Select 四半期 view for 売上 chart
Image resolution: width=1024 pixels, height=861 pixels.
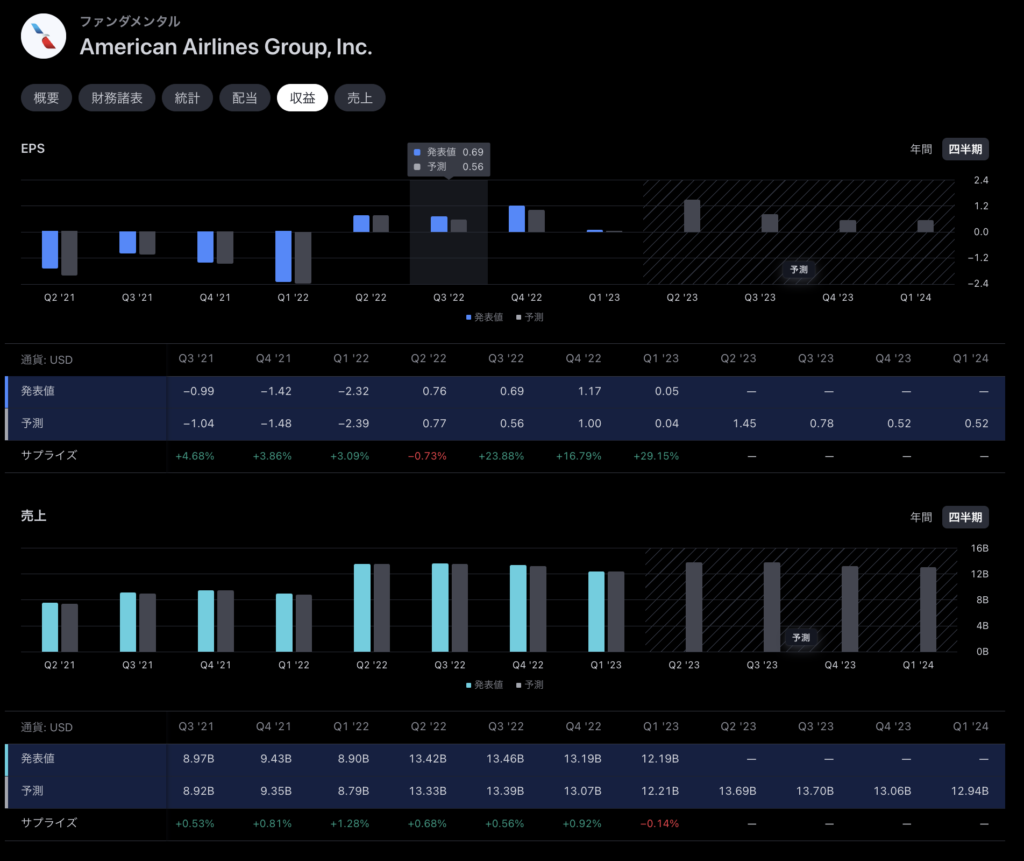tap(965, 517)
